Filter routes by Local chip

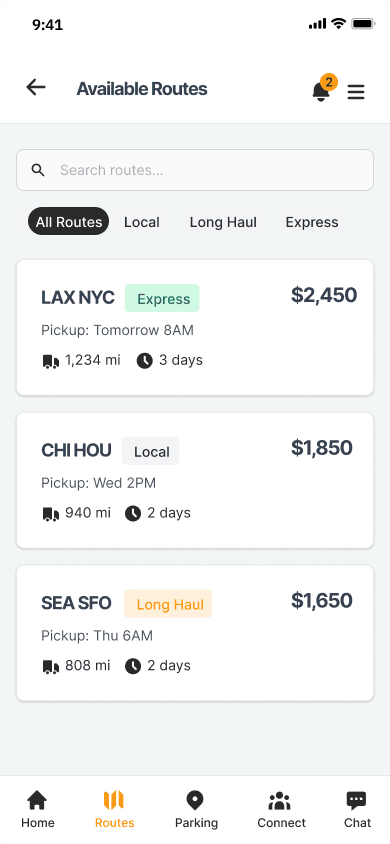point(142,222)
